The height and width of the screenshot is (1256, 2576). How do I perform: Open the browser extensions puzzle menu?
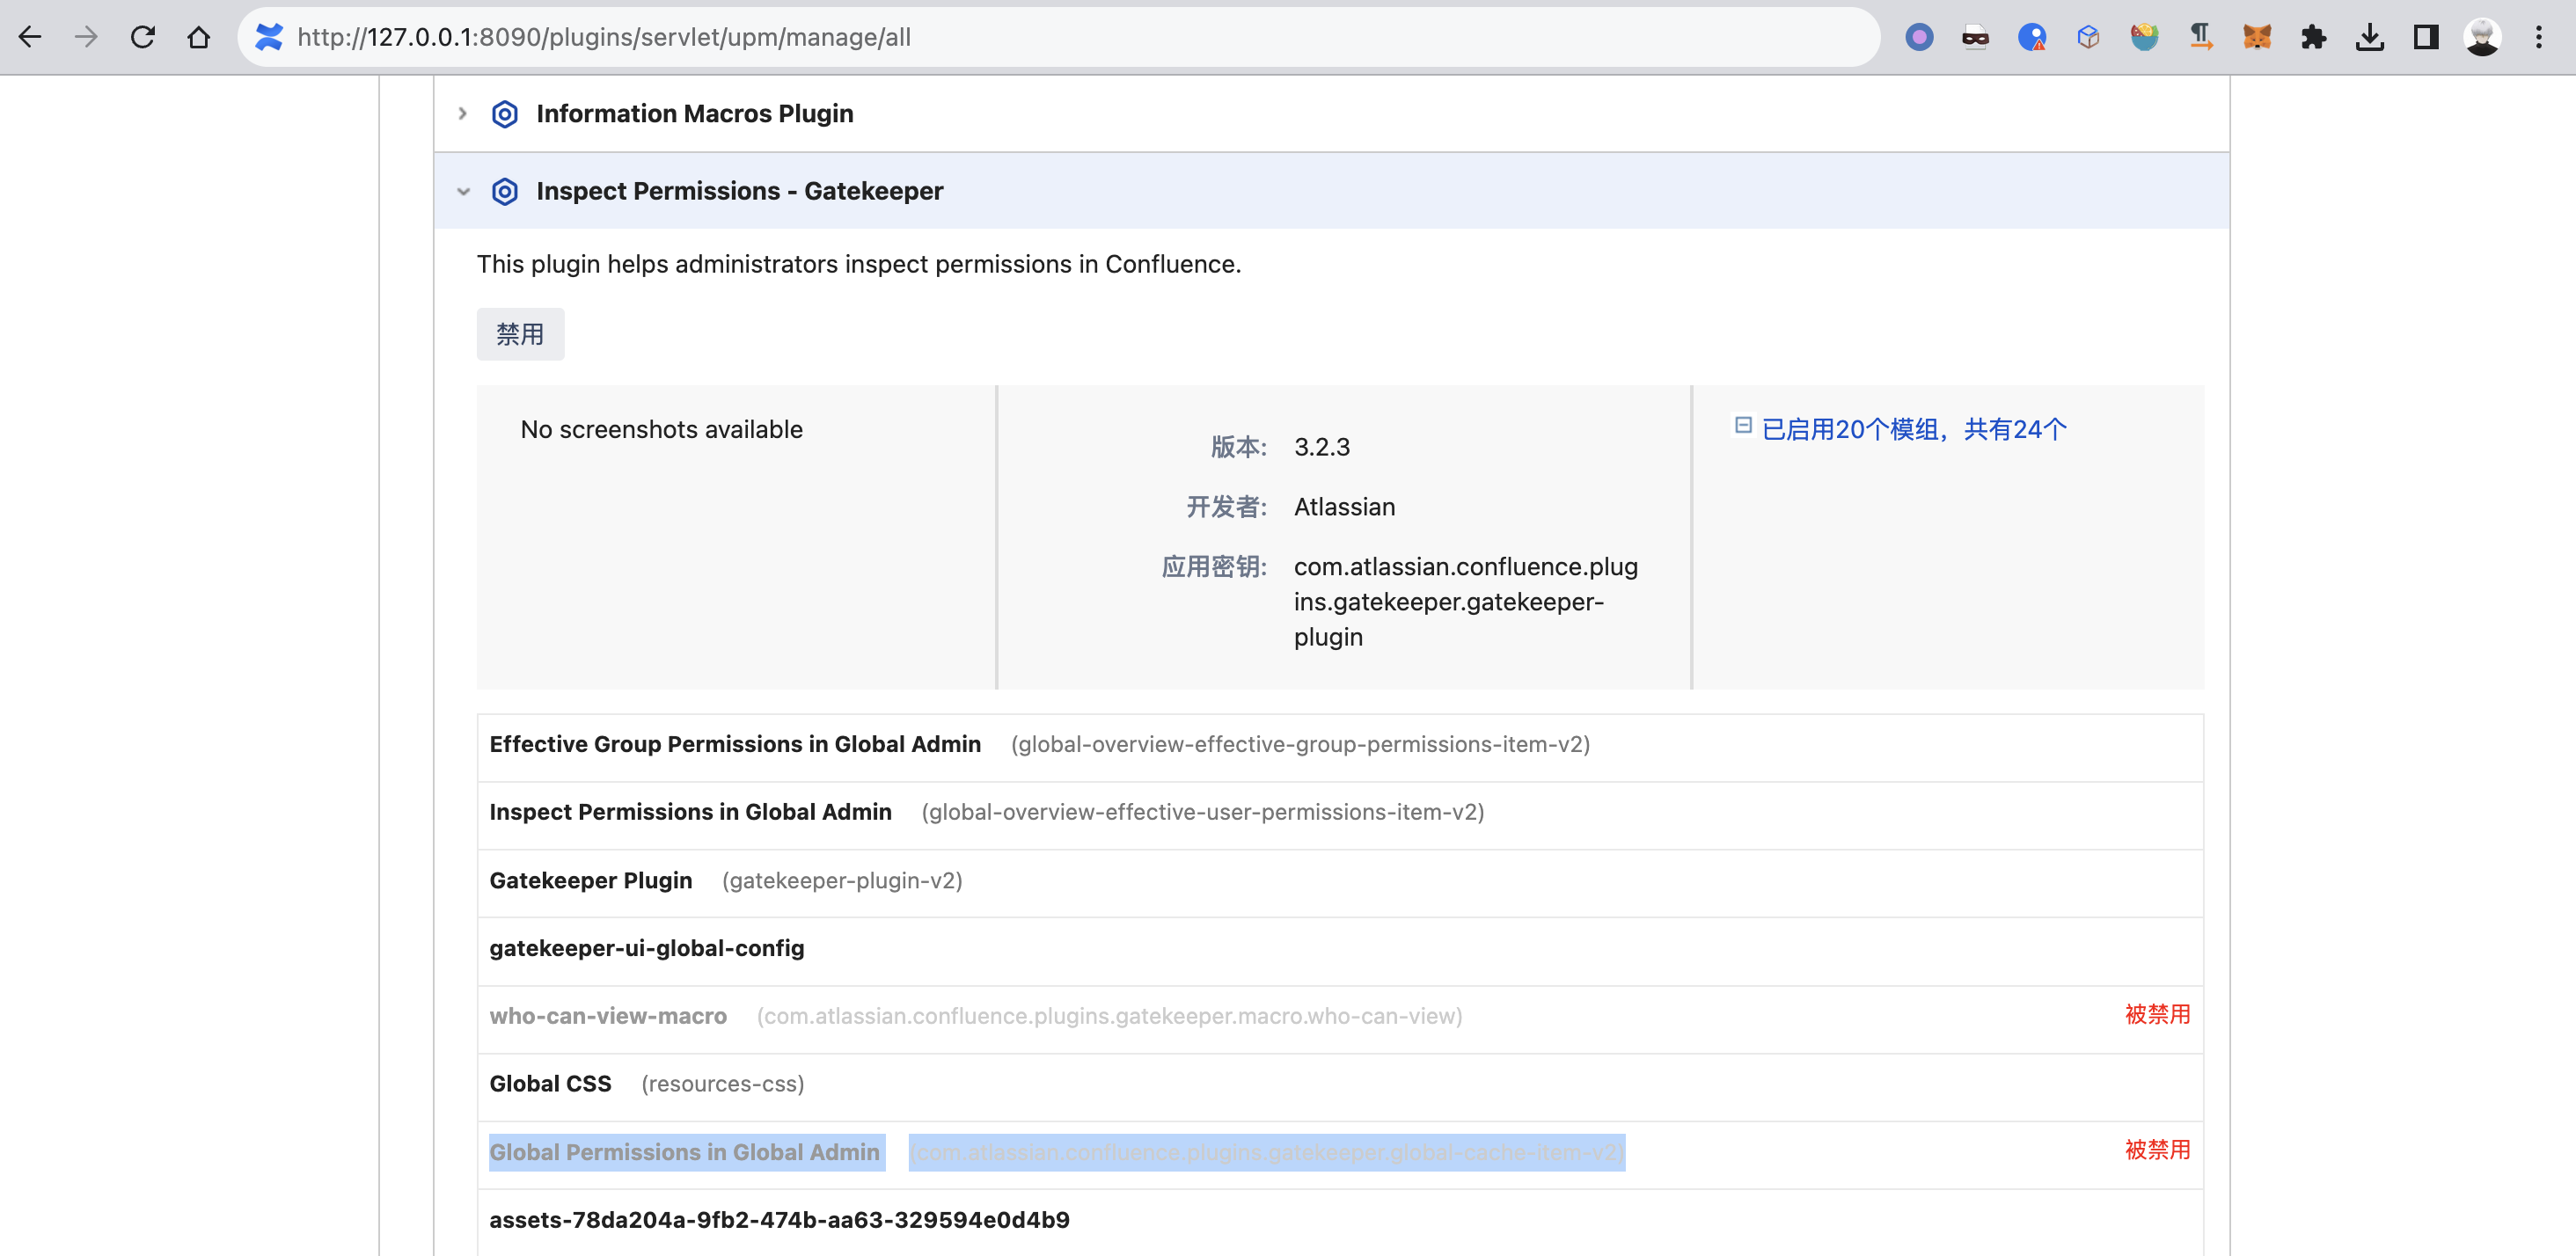coord(2313,38)
